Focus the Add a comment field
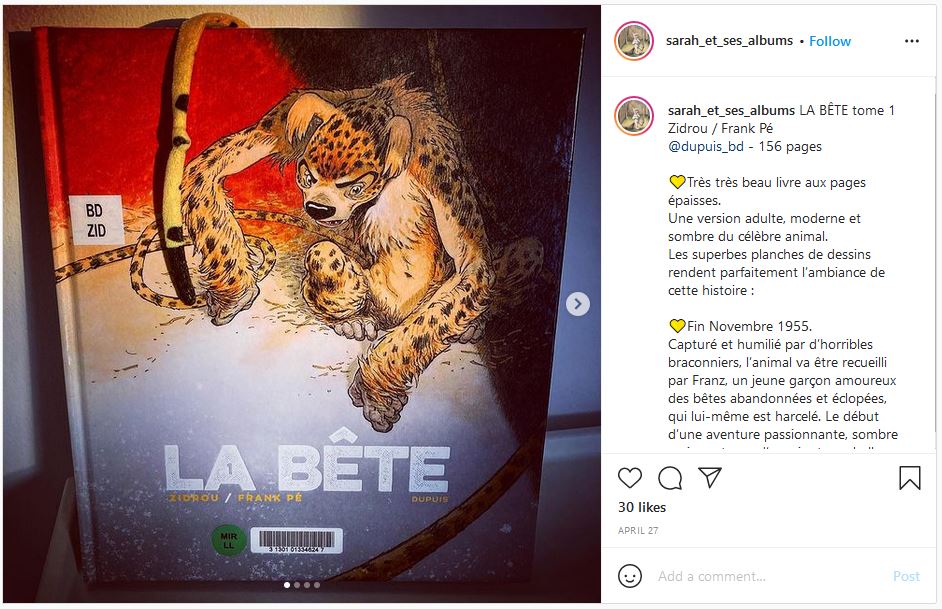Viewport: 942px width, 609px height. point(769,577)
